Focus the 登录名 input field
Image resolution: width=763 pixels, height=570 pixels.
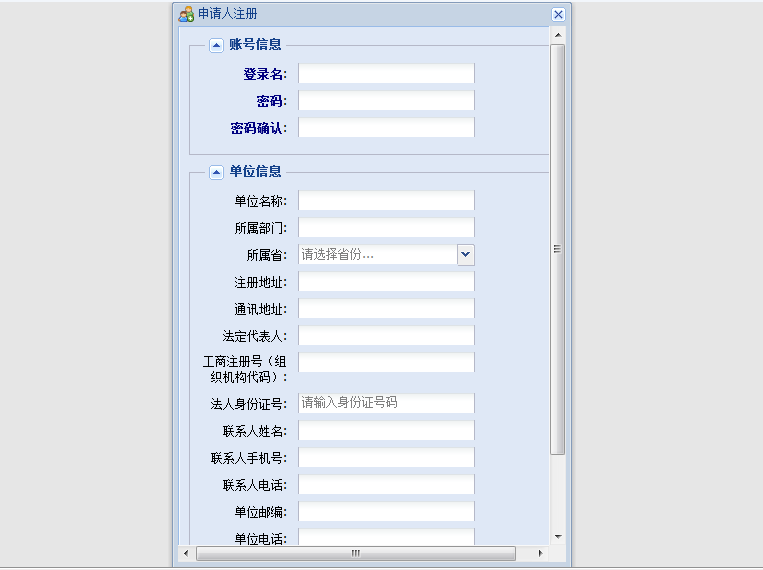tap(386, 74)
